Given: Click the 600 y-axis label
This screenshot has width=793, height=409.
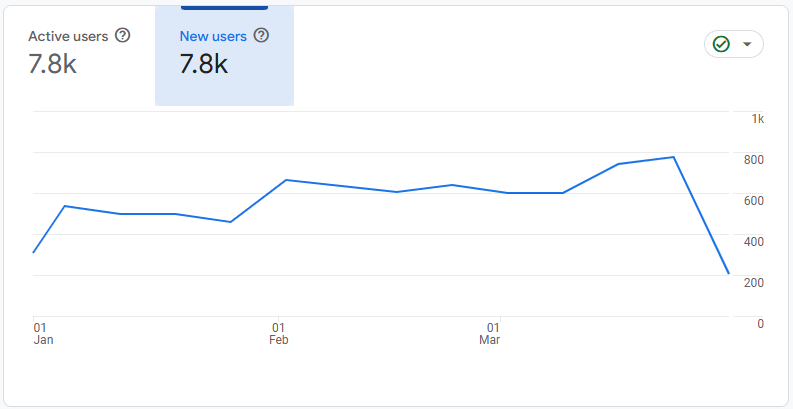Looking at the screenshot, I should click(754, 201).
